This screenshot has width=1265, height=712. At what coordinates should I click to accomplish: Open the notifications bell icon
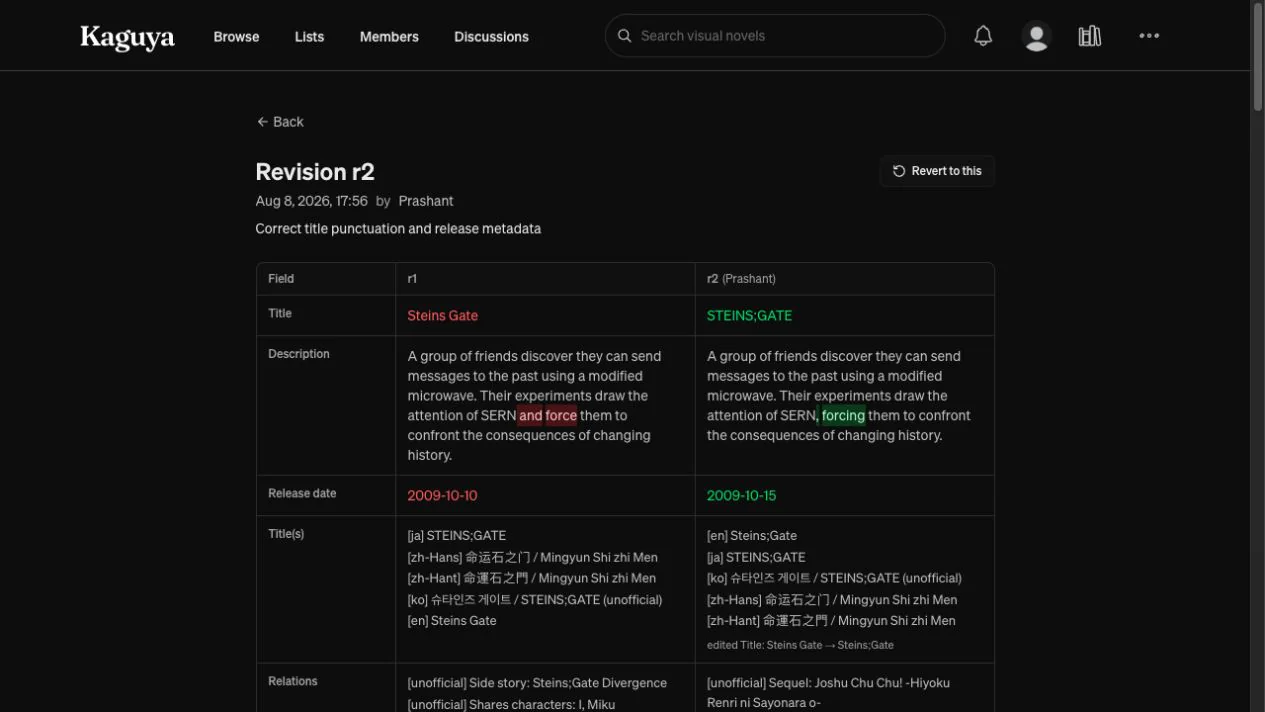pos(983,36)
